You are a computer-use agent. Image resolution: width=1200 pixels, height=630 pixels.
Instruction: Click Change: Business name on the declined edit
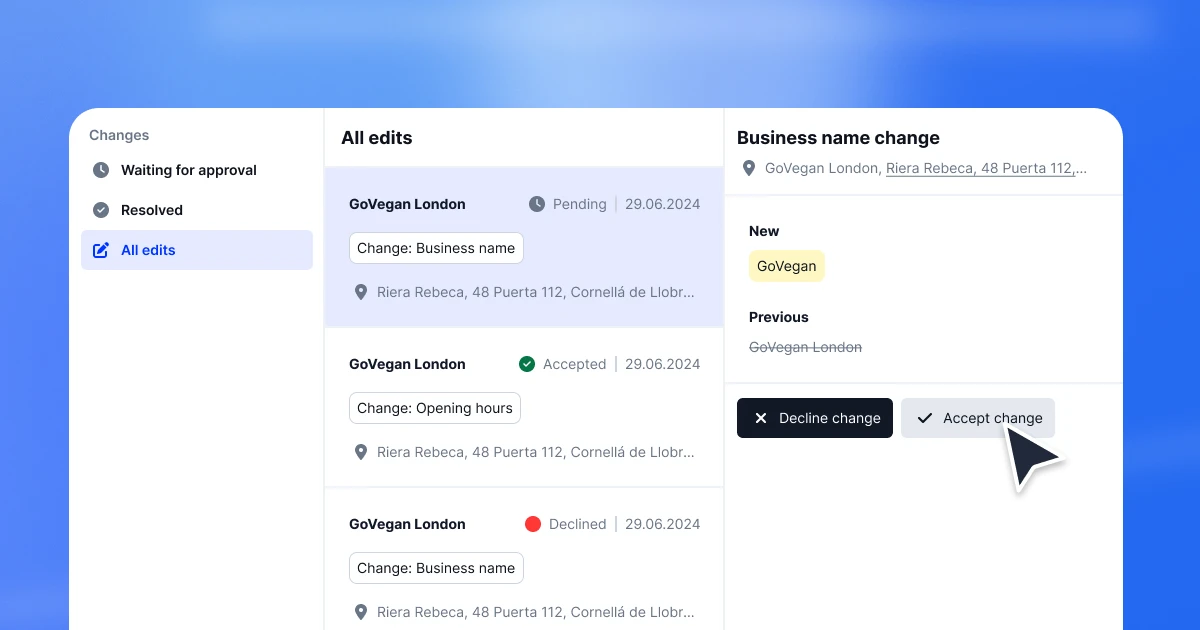[436, 568]
